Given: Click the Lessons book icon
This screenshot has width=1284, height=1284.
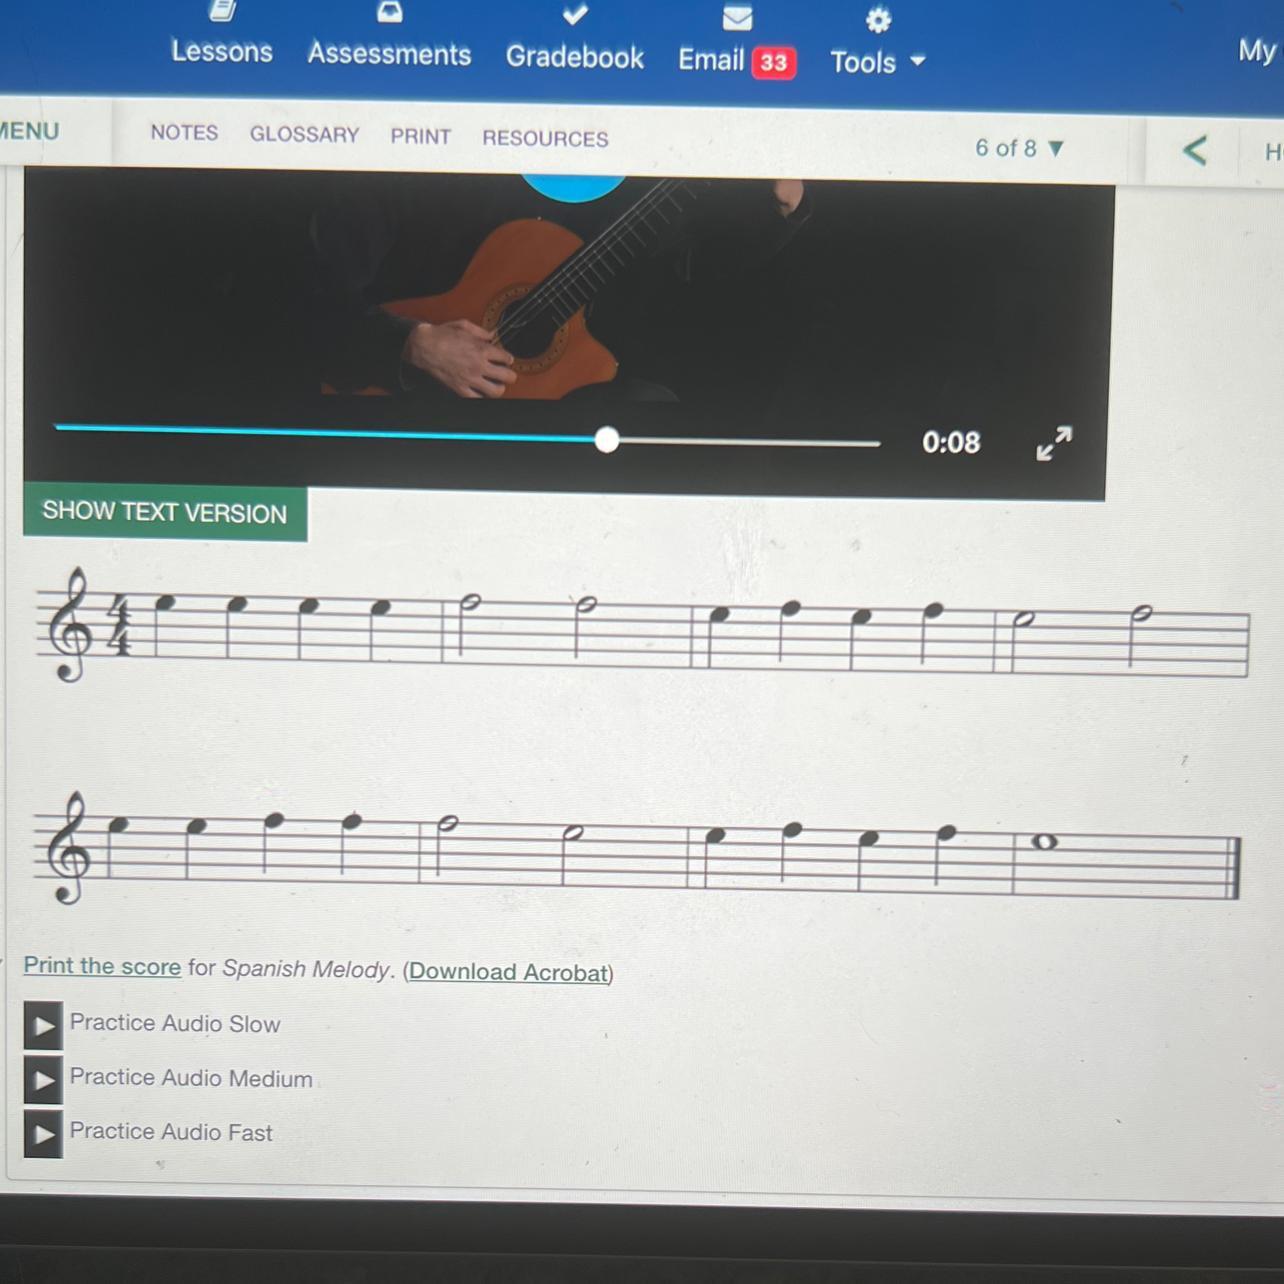Looking at the screenshot, I should pyautogui.click(x=222, y=10).
